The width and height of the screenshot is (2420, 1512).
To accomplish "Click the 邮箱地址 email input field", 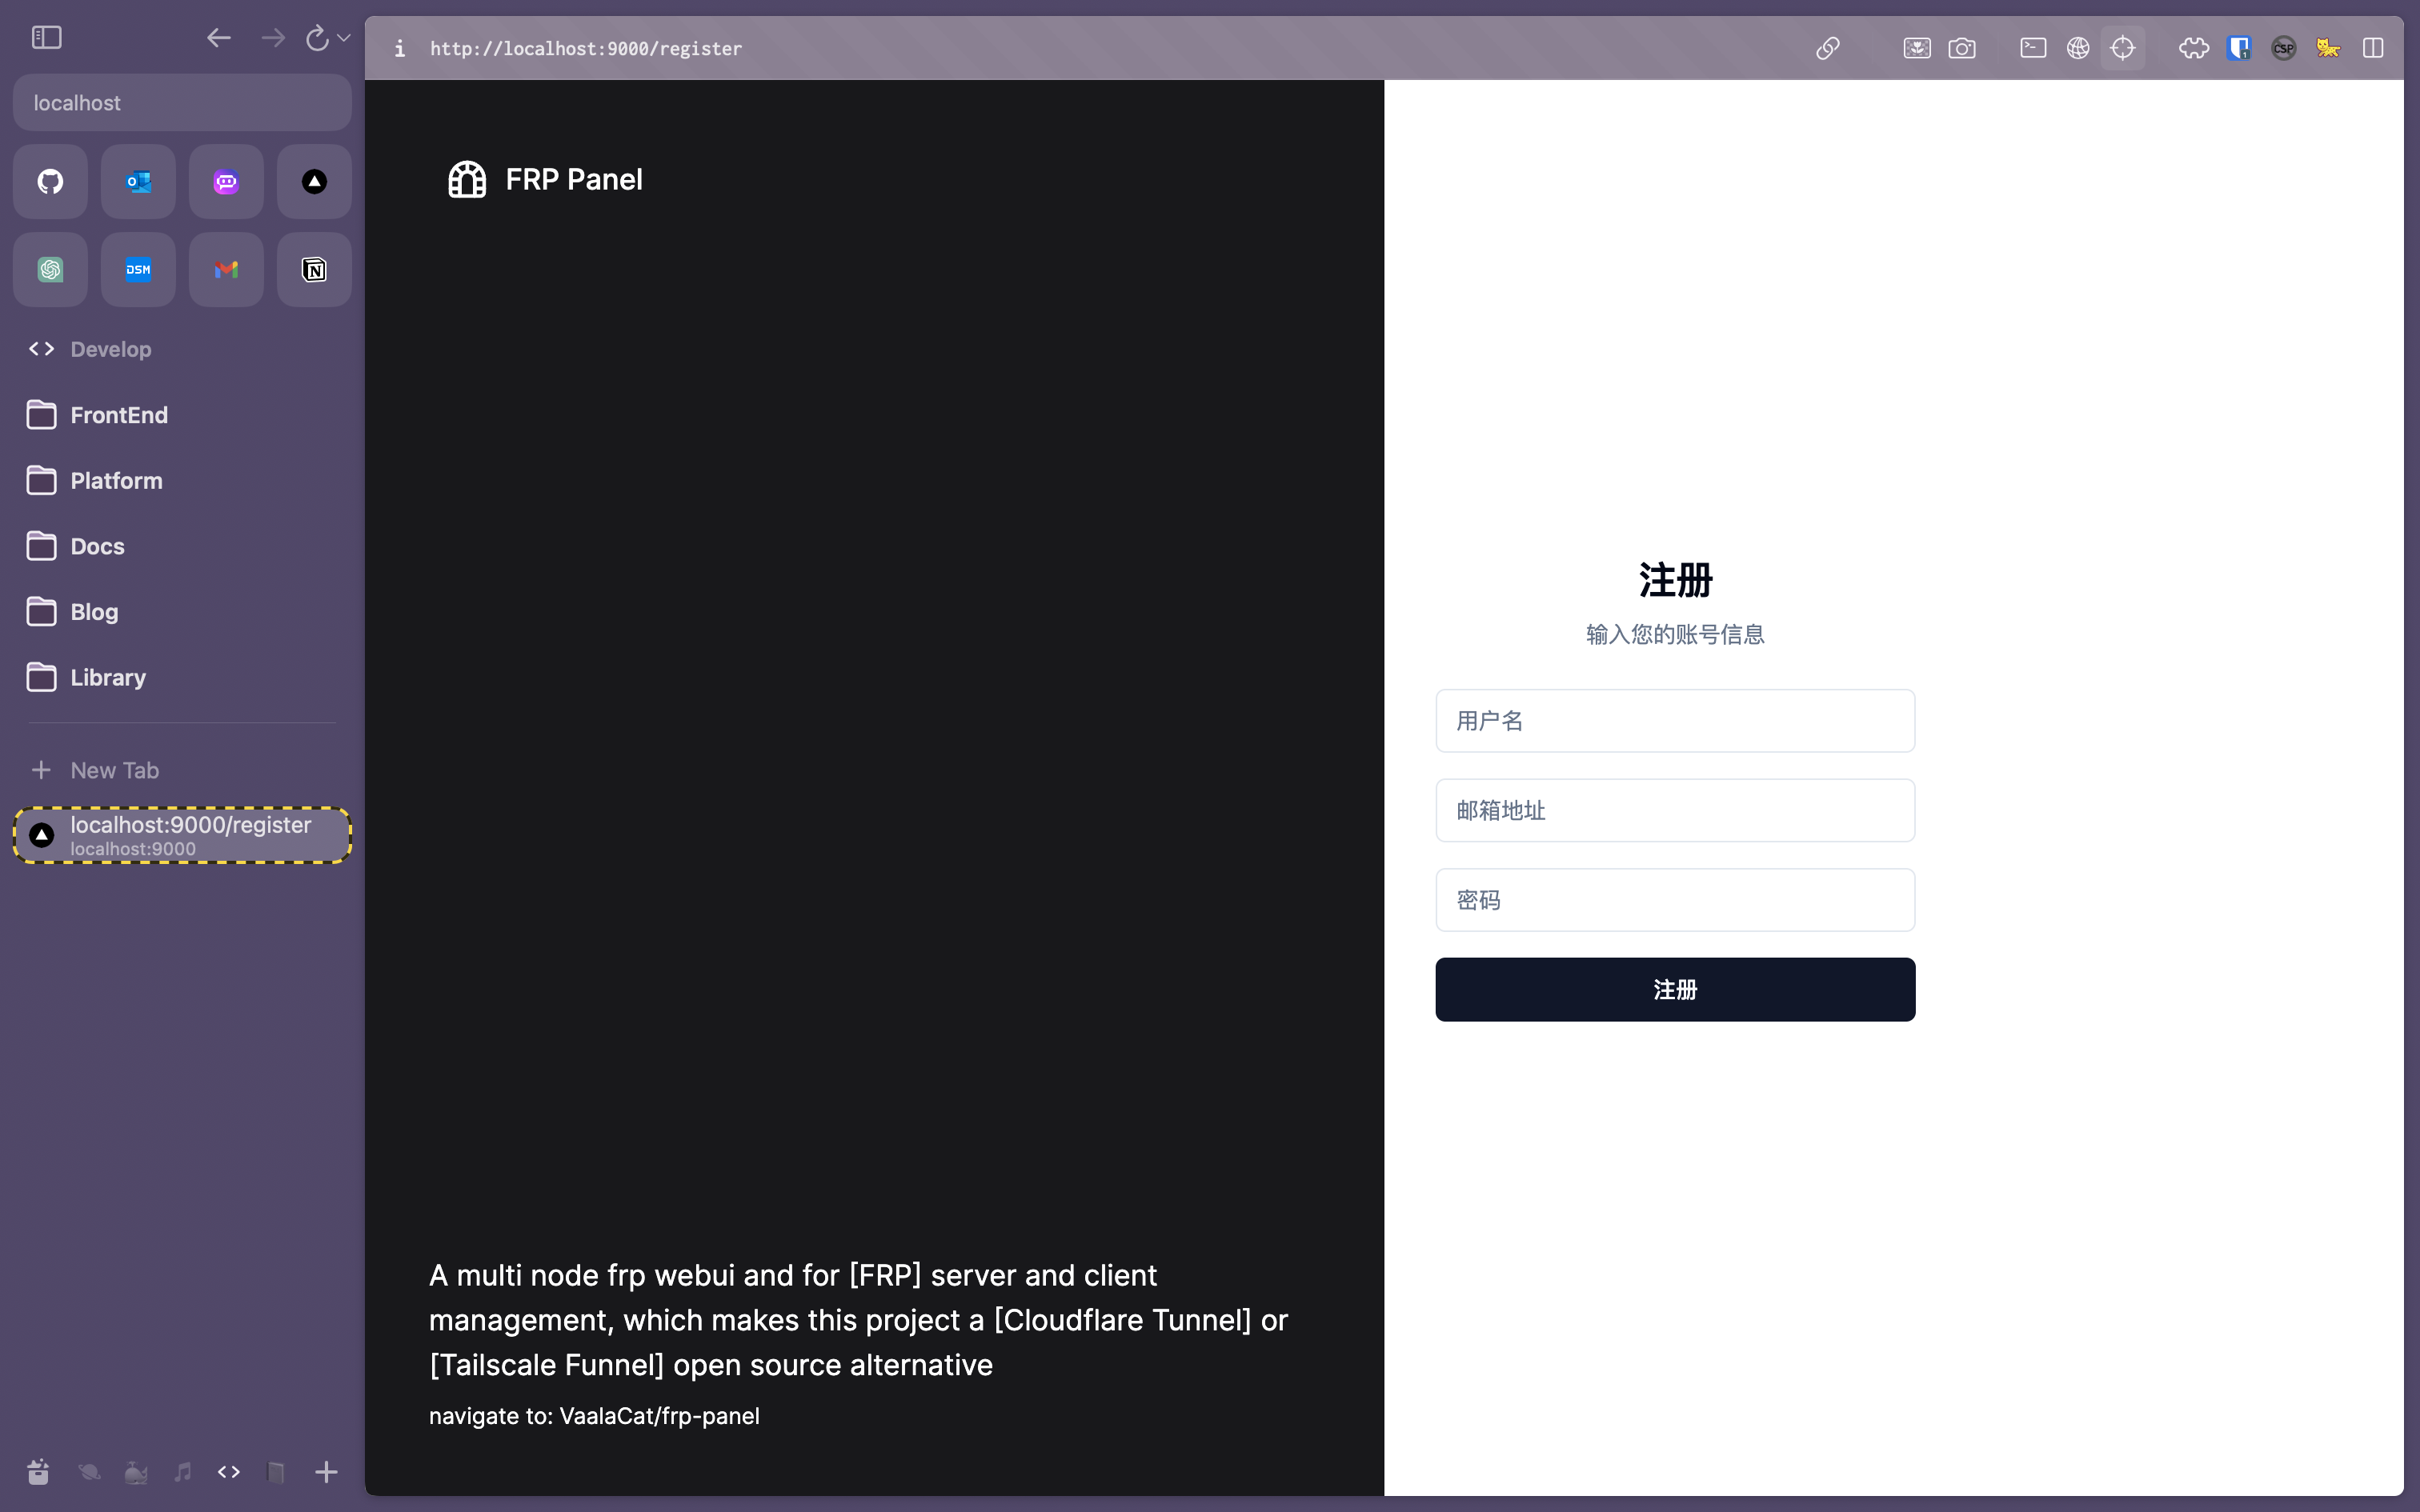I will click(1675, 810).
